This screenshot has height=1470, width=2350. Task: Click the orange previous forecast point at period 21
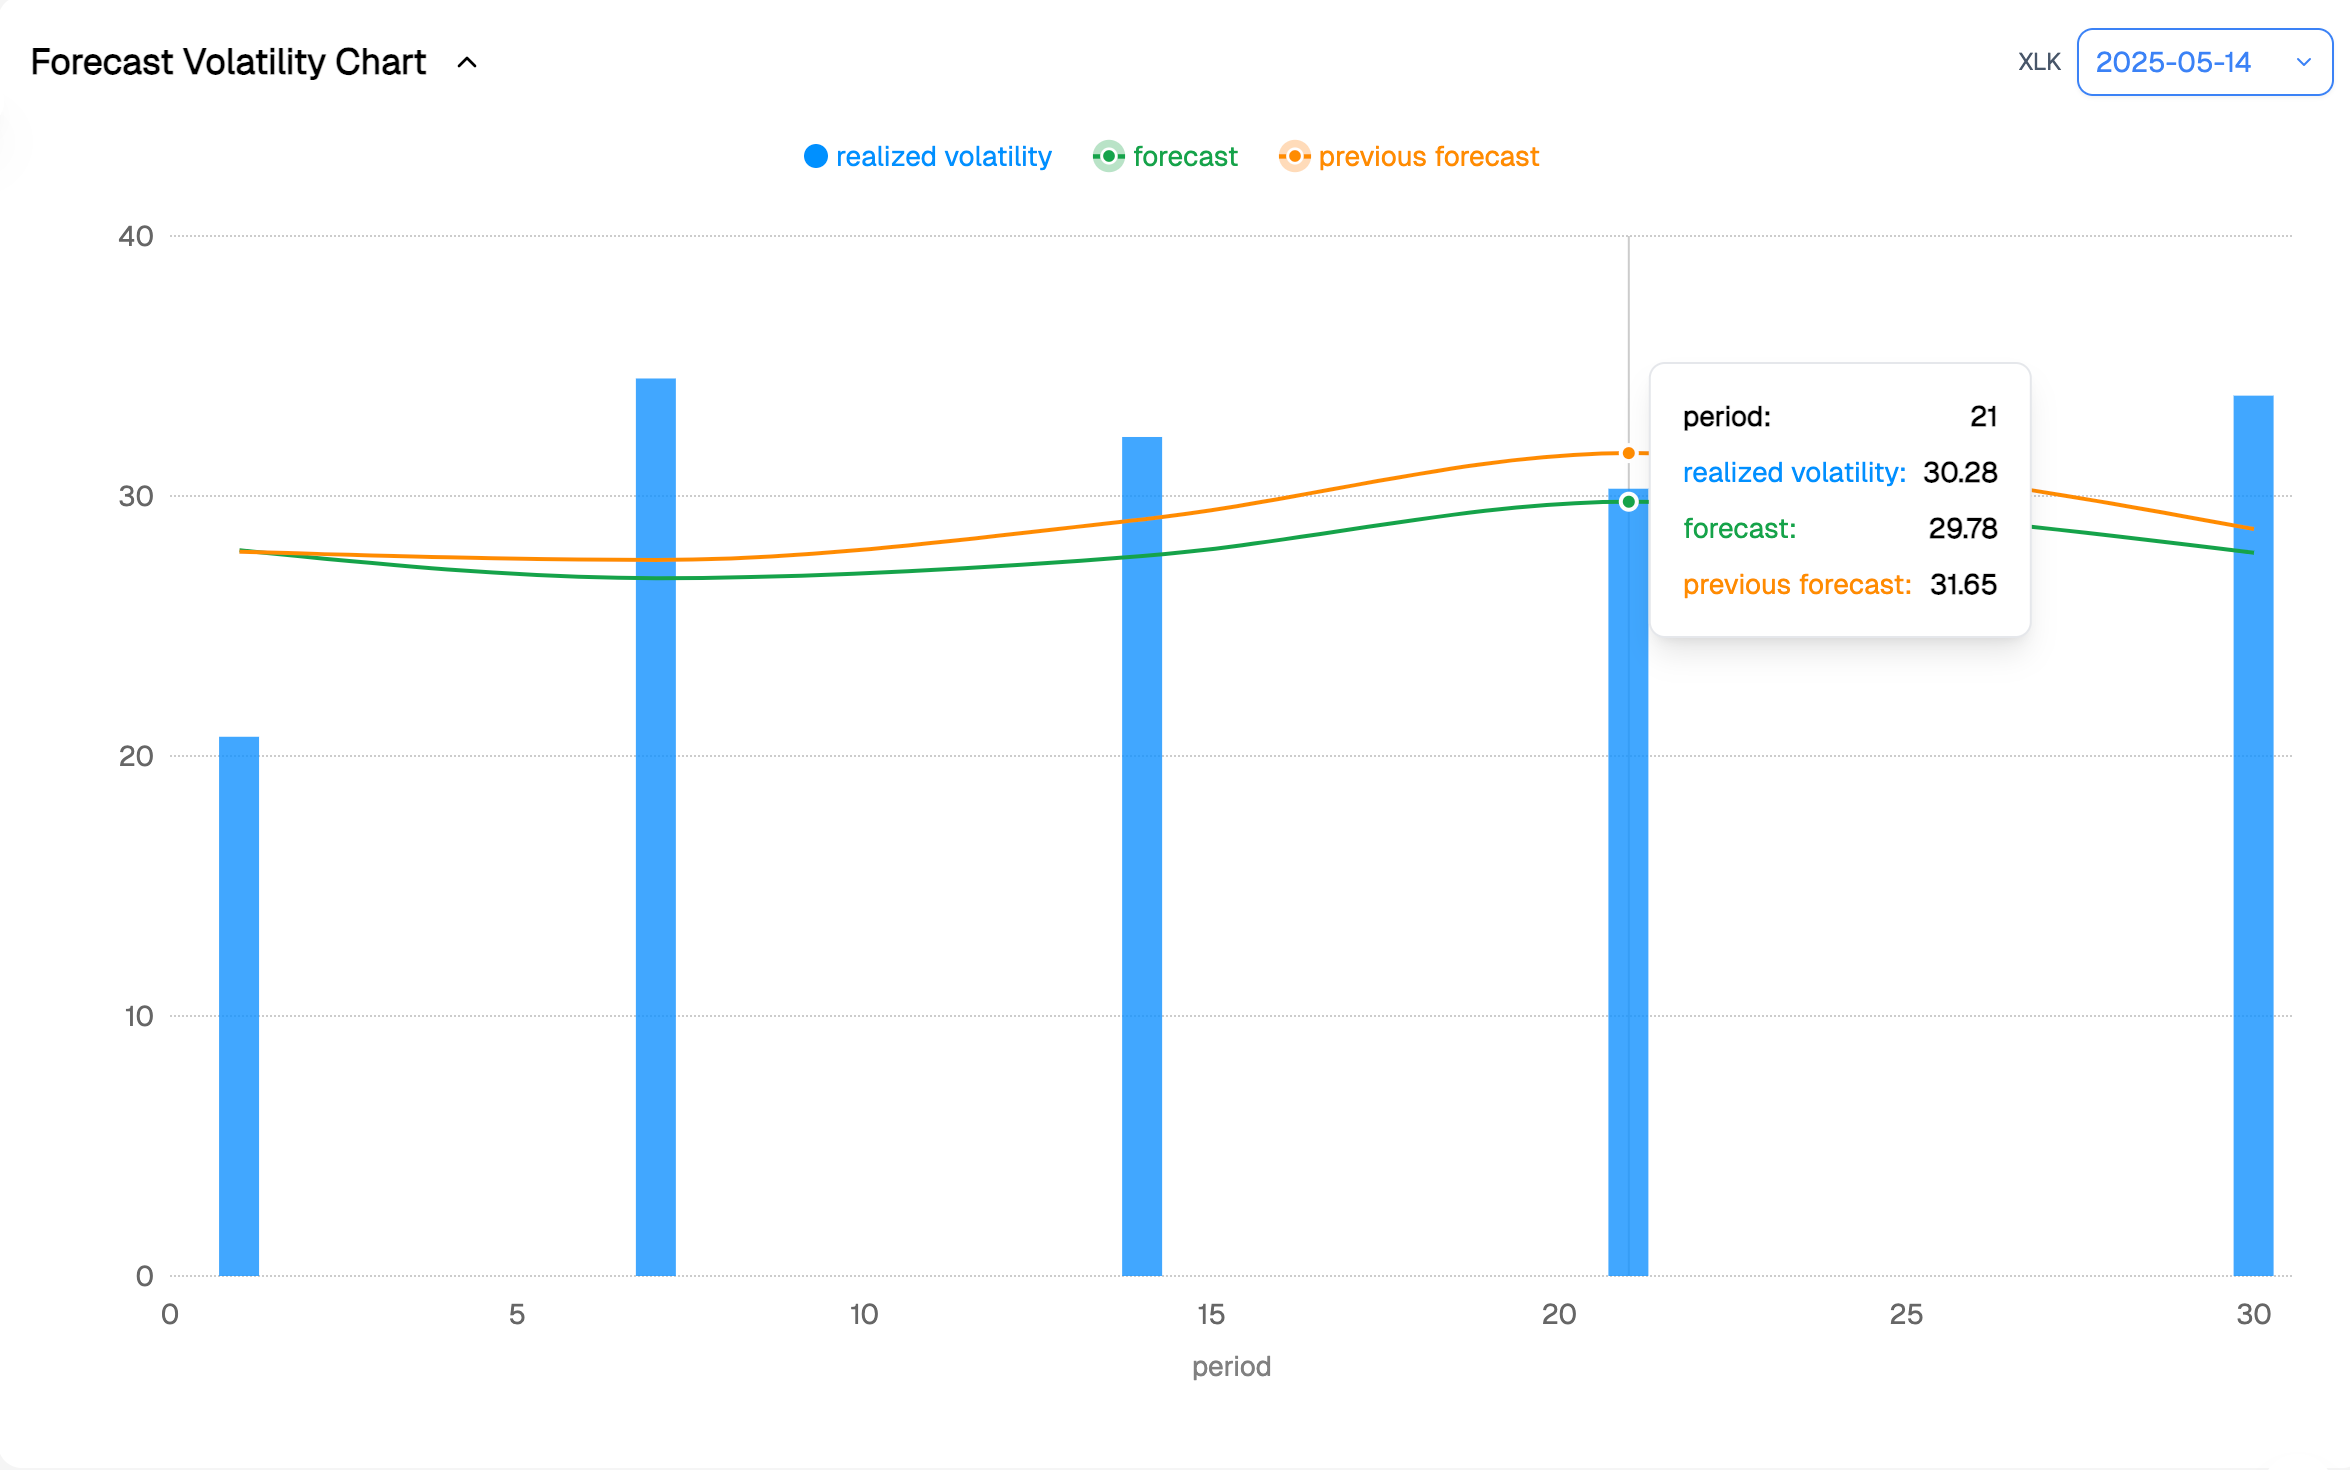[1628, 454]
